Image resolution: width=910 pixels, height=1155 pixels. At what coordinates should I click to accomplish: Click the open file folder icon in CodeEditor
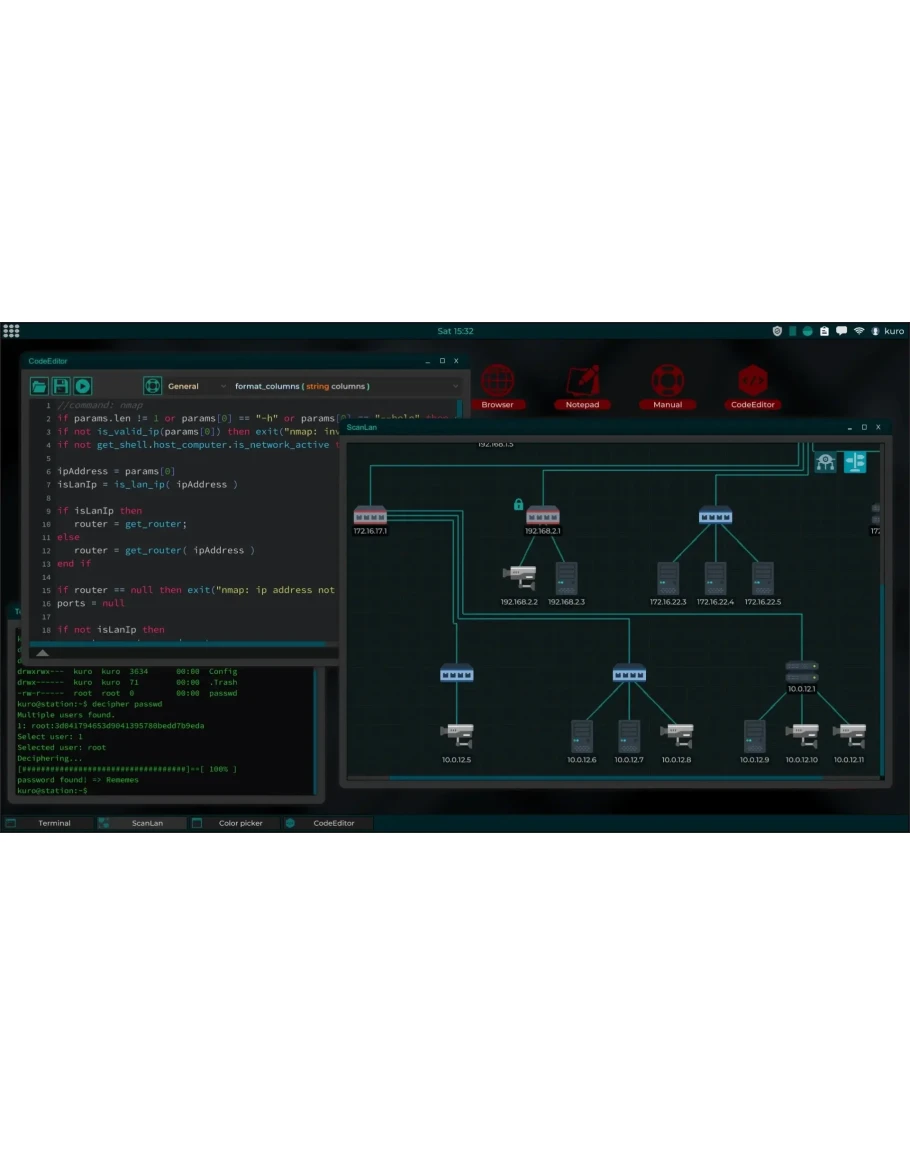(39, 386)
